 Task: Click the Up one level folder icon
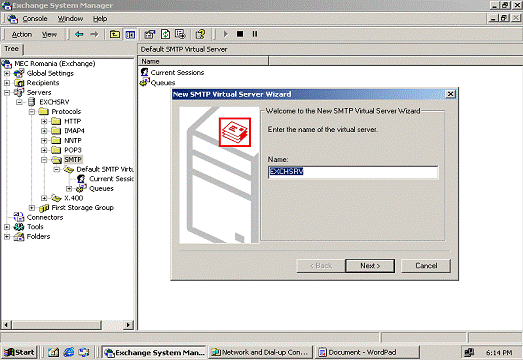pos(115,34)
